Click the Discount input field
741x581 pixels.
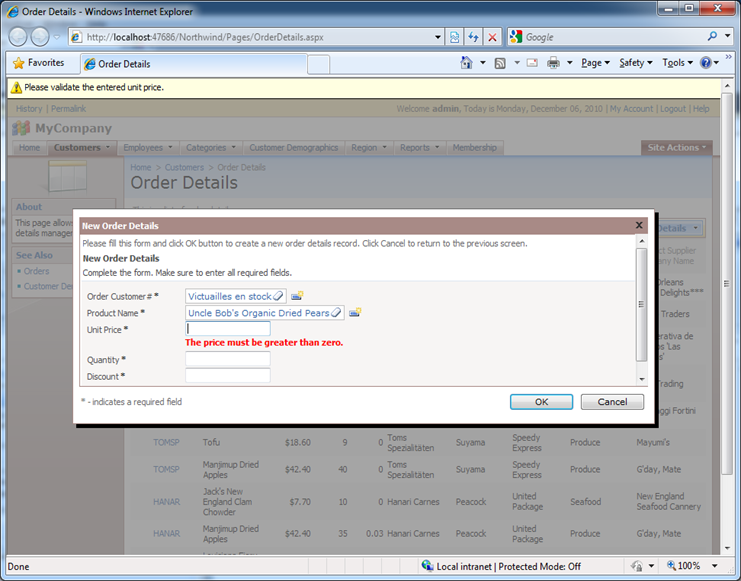(x=228, y=375)
